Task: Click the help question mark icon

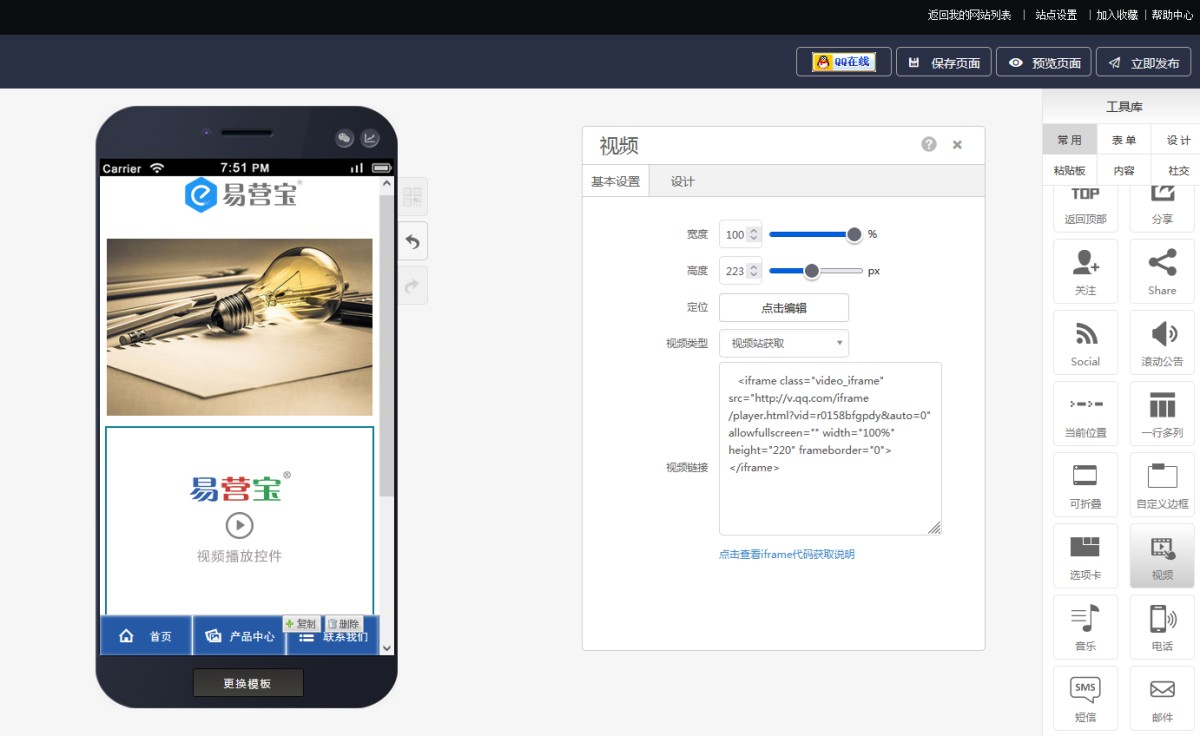Action: [x=929, y=144]
